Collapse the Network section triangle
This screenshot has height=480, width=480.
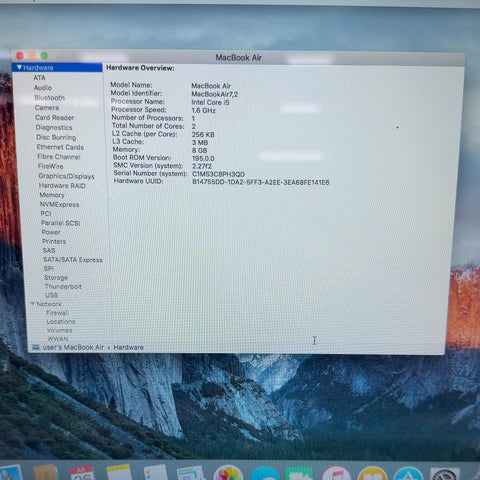[x=33, y=304]
